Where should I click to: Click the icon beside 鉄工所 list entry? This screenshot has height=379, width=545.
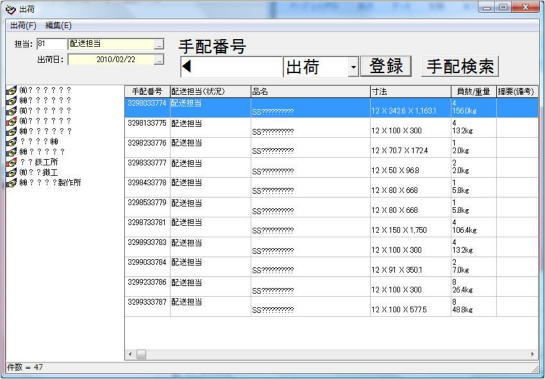(11, 162)
